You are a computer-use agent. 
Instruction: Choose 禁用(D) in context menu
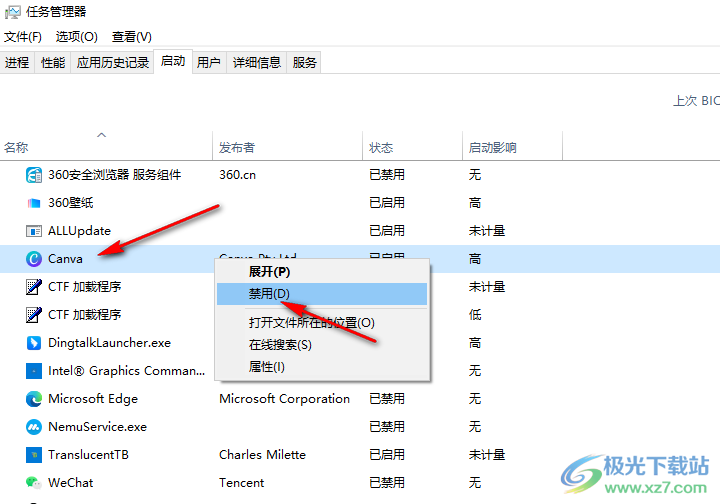(x=322, y=294)
